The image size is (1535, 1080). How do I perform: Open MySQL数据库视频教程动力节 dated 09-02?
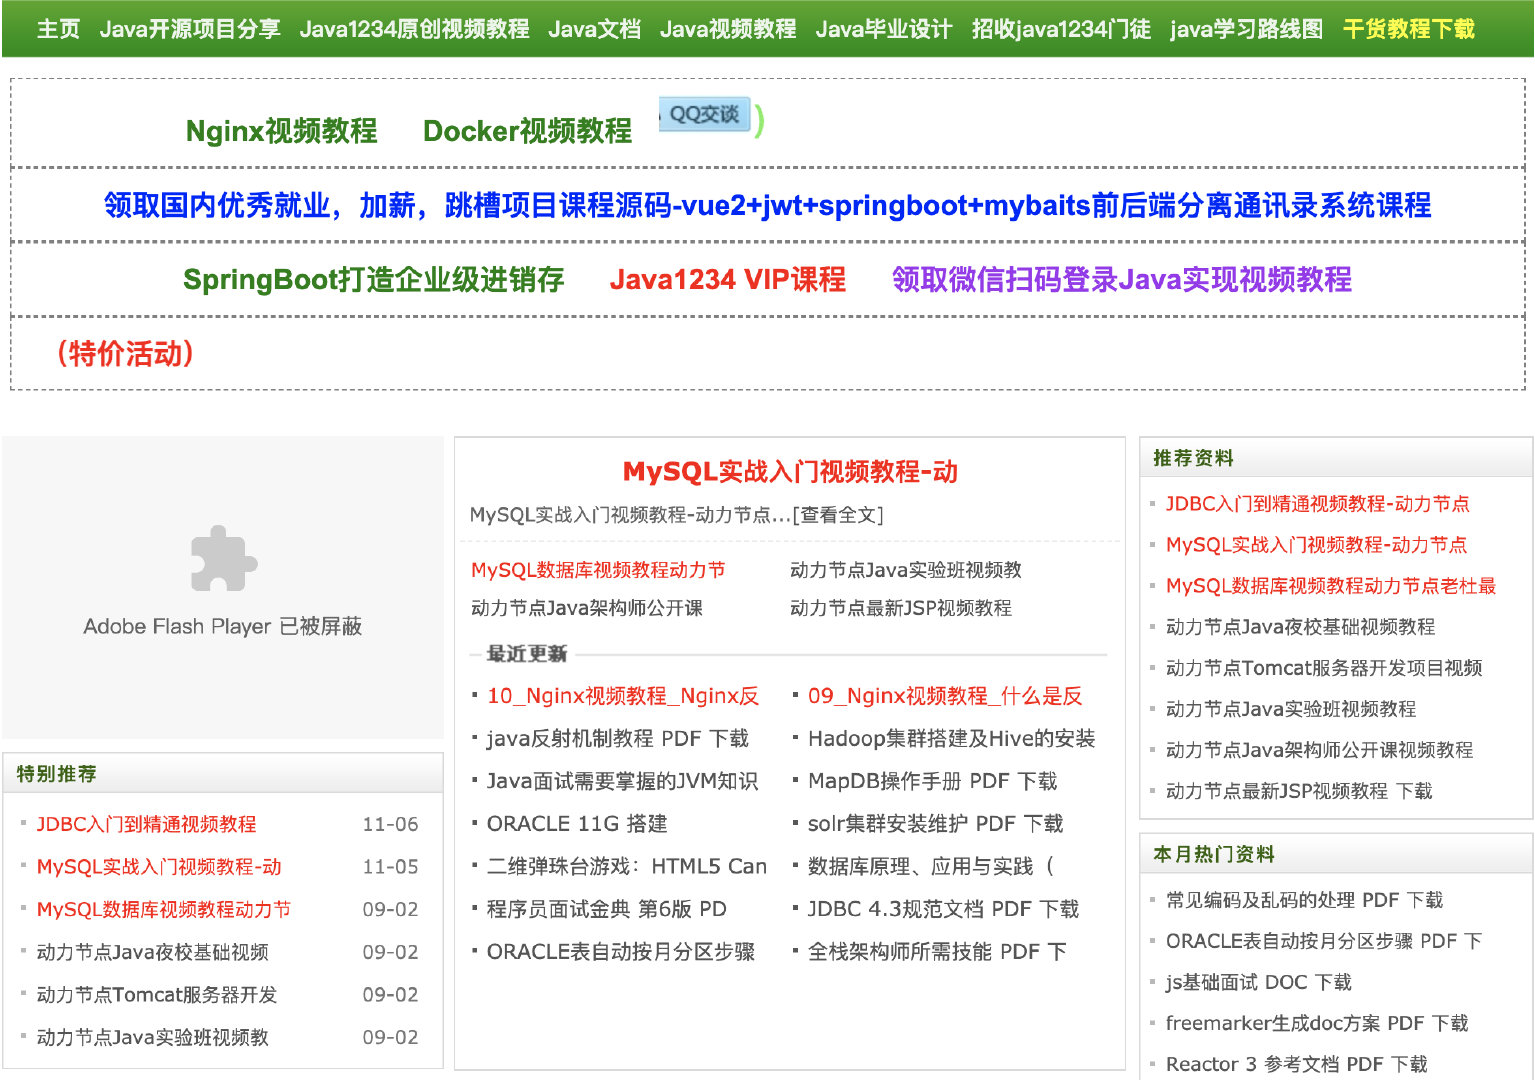164,909
